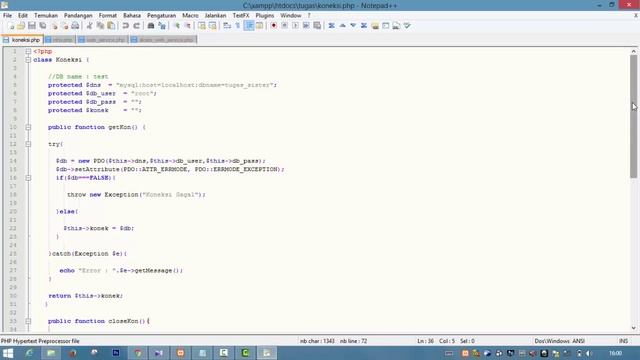640x360 pixels.
Task: Cut selection using scissors icon
Action: click(89, 26)
